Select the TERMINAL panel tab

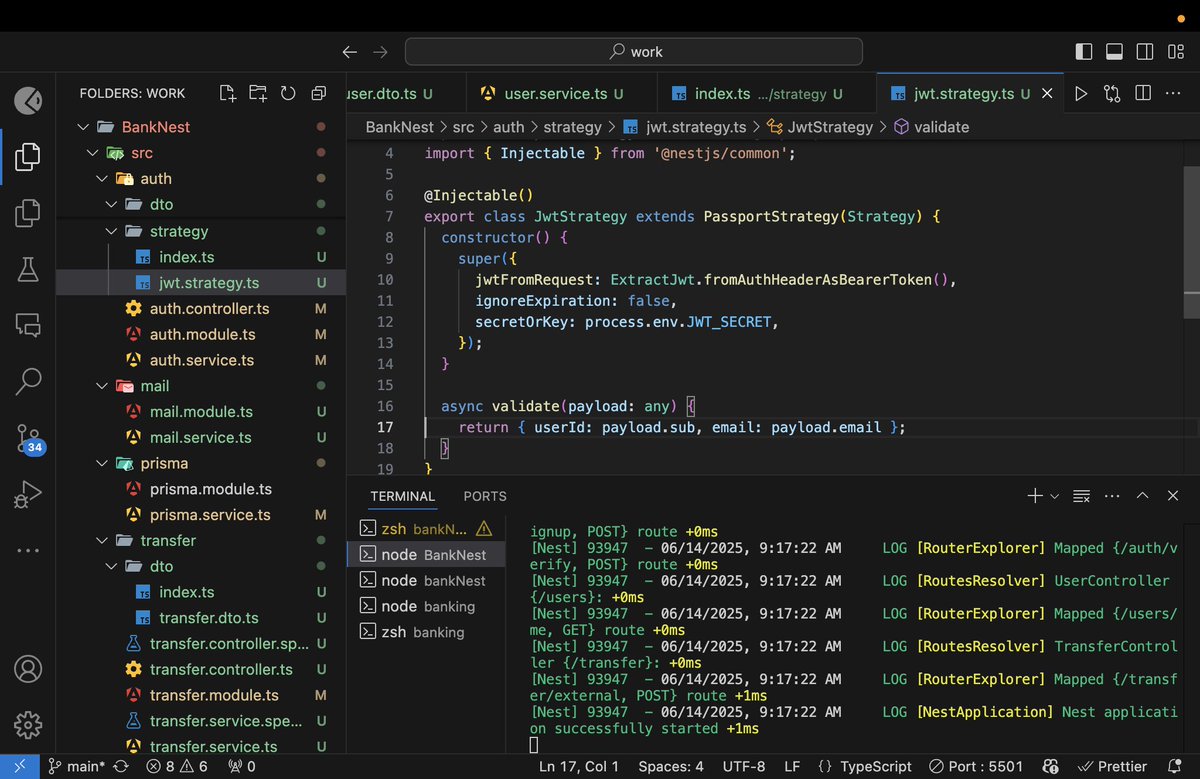(403, 496)
